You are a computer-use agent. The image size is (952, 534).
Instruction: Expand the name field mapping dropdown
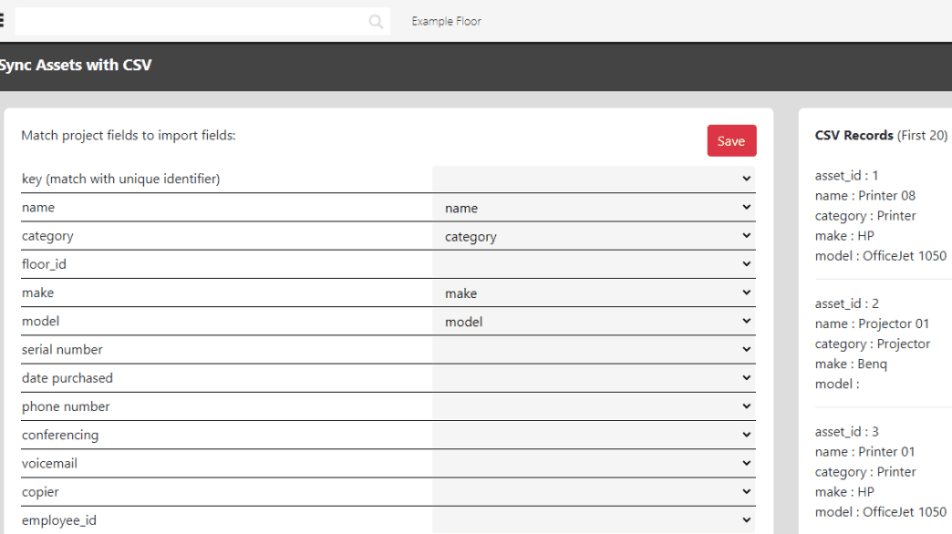594,208
